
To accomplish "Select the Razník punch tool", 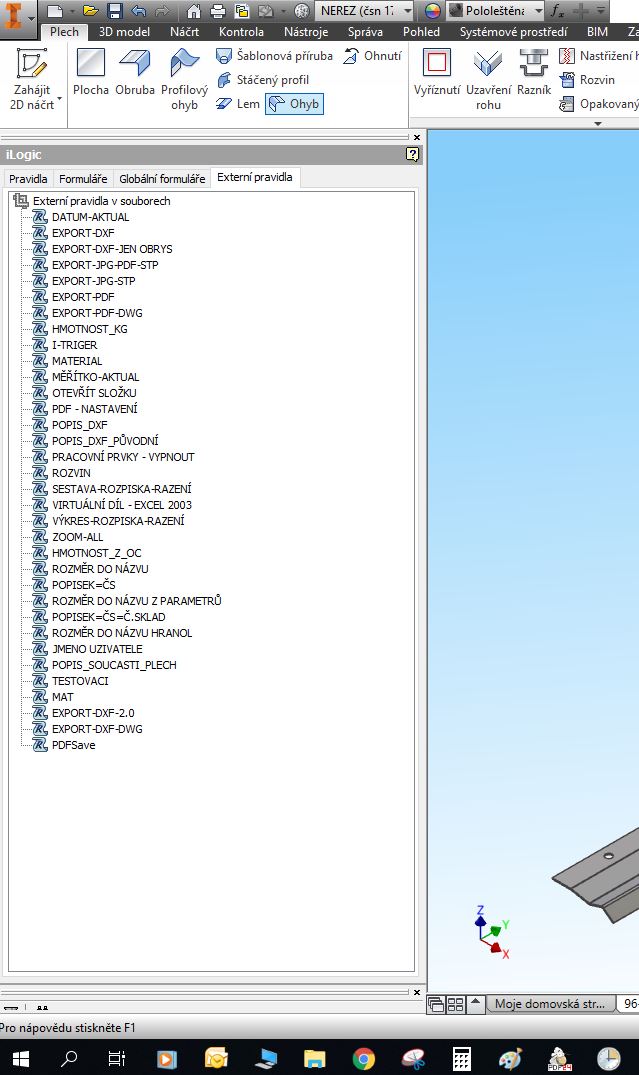I will coord(534,75).
